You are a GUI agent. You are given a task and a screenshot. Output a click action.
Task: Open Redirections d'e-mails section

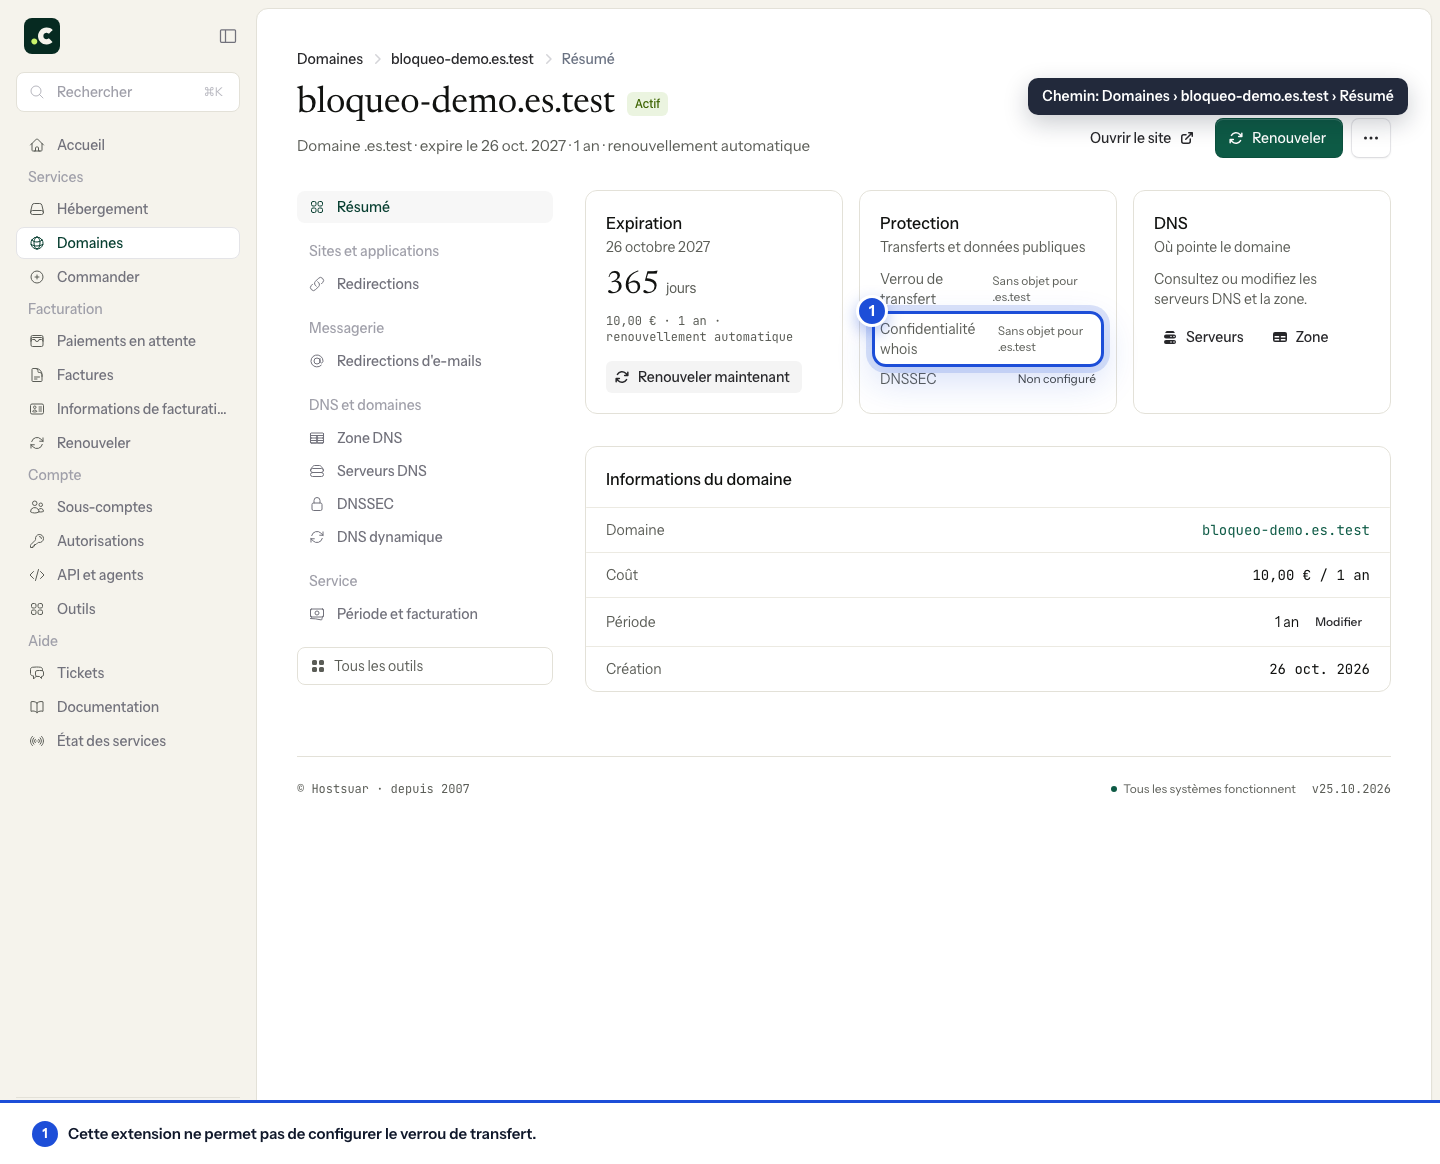(425, 361)
